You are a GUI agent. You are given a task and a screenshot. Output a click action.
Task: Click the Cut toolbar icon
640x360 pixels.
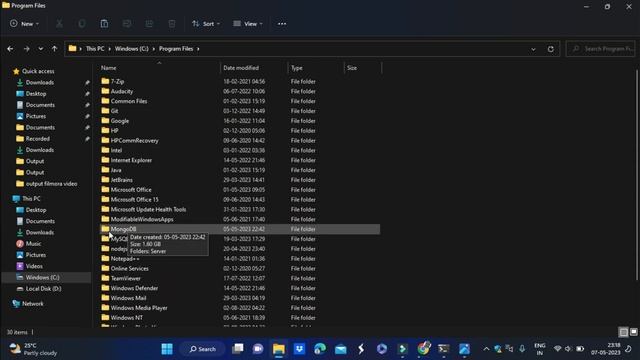click(59, 24)
